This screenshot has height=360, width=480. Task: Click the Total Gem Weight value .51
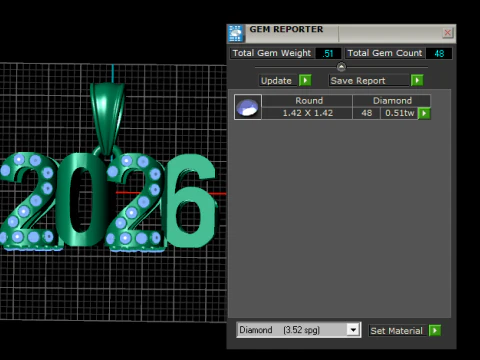[x=328, y=53]
